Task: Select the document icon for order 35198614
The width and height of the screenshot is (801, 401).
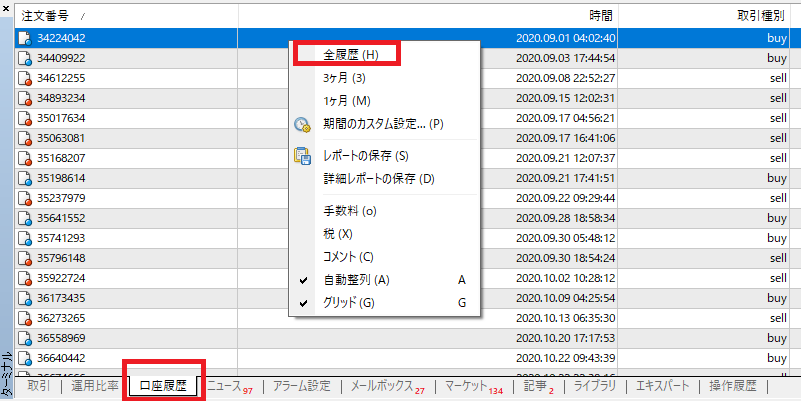Action: (x=24, y=178)
